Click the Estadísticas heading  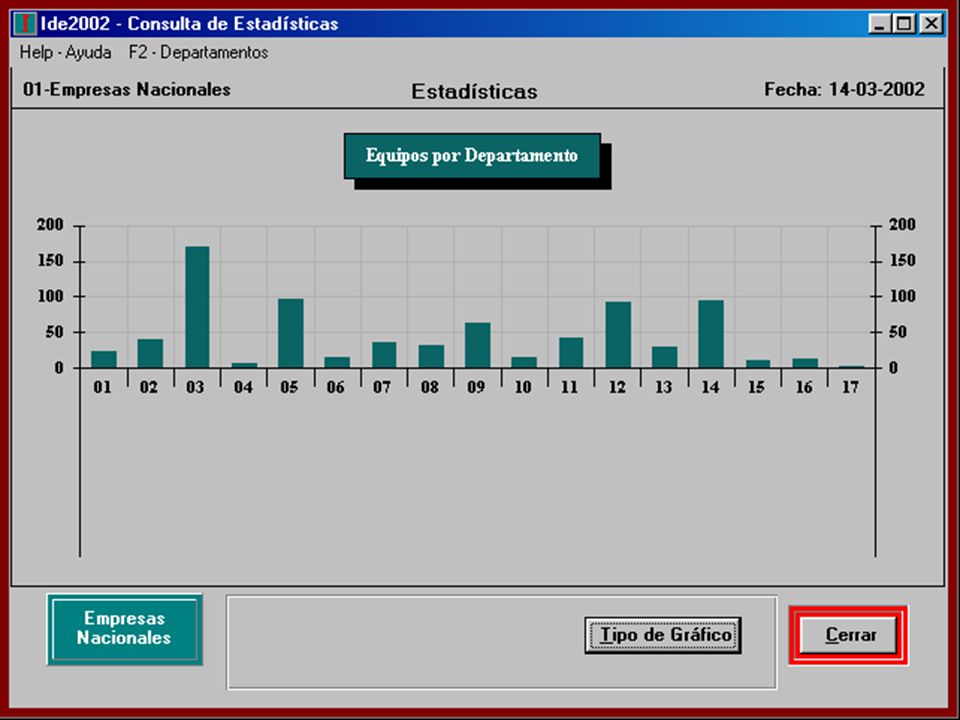pos(474,91)
